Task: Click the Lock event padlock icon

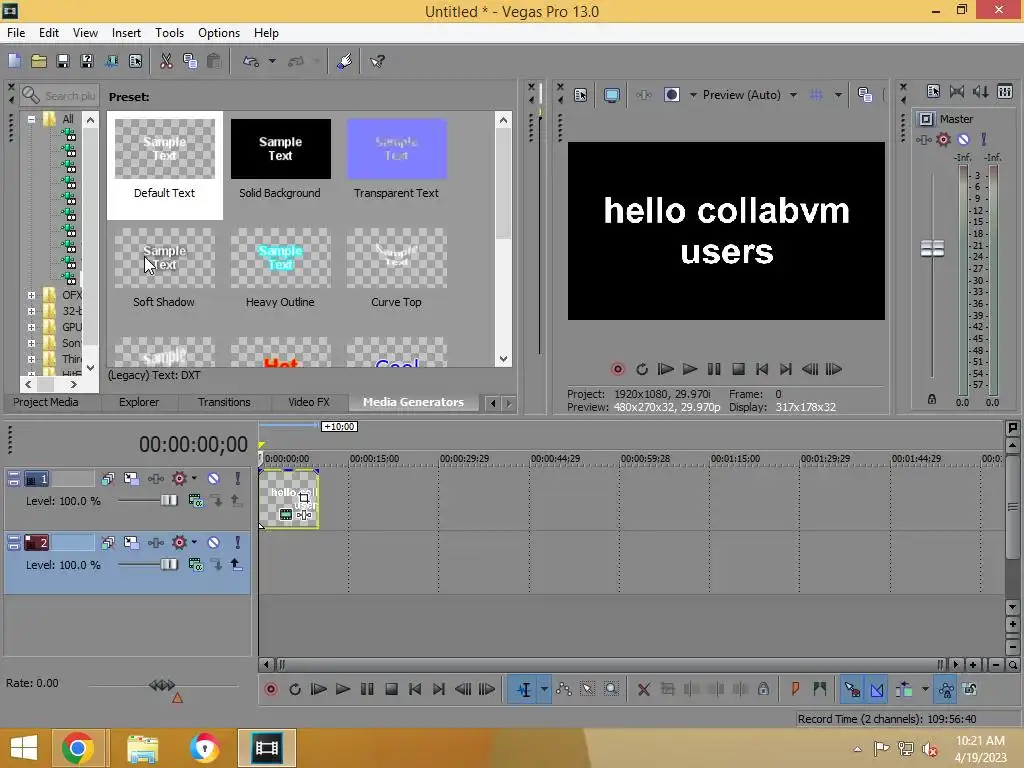Action: click(x=763, y=689)
